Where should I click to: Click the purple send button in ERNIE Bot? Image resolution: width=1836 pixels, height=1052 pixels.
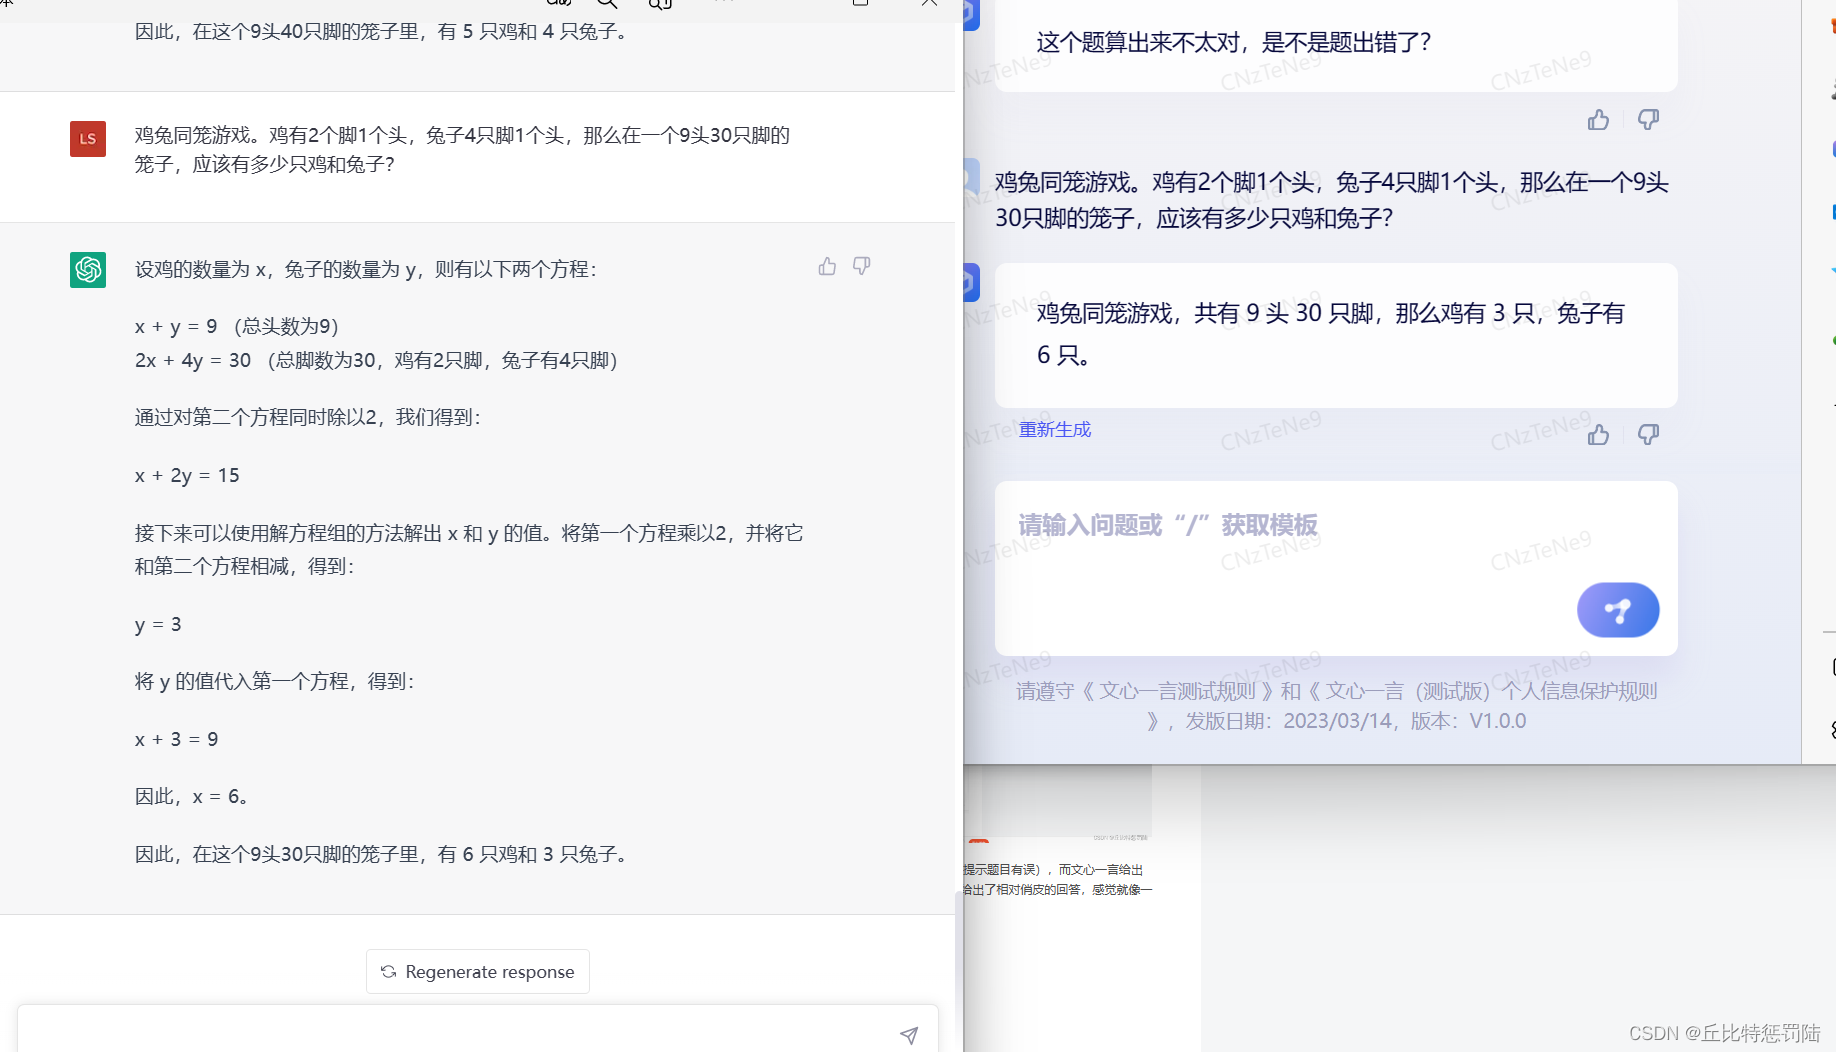[x=1618, y=610]
